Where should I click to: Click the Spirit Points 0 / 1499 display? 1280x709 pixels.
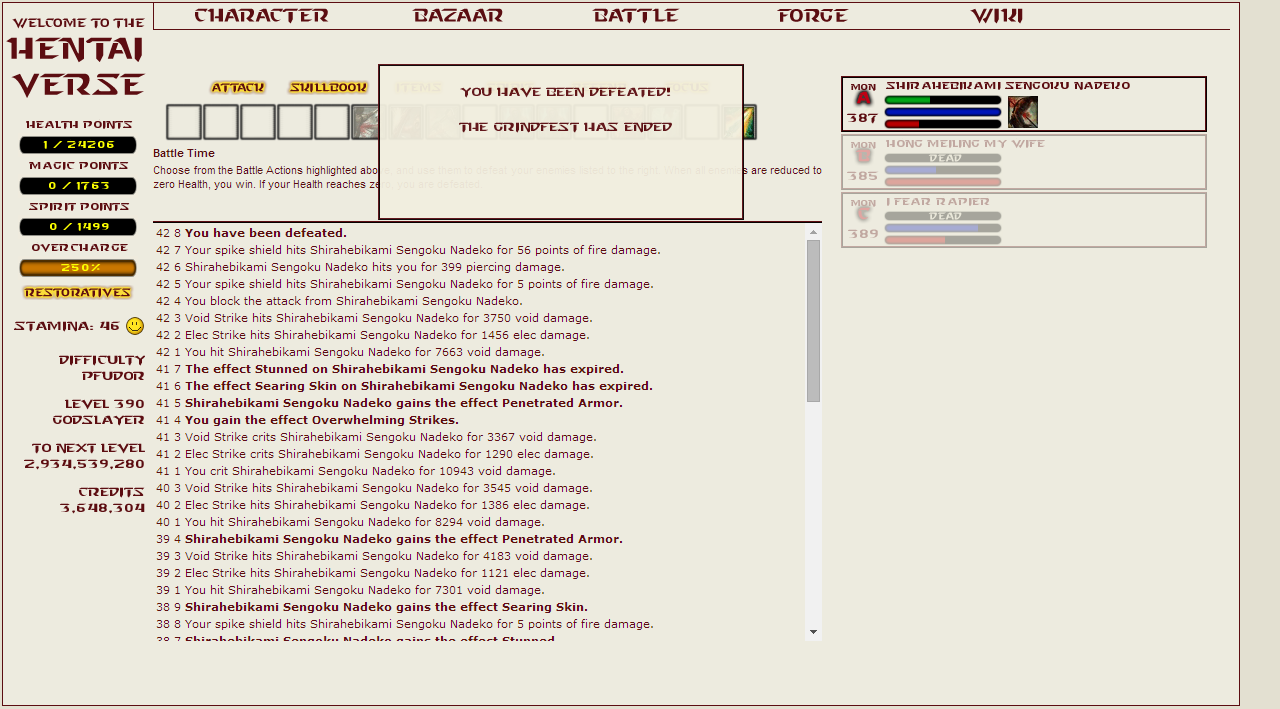click(78, 227)
